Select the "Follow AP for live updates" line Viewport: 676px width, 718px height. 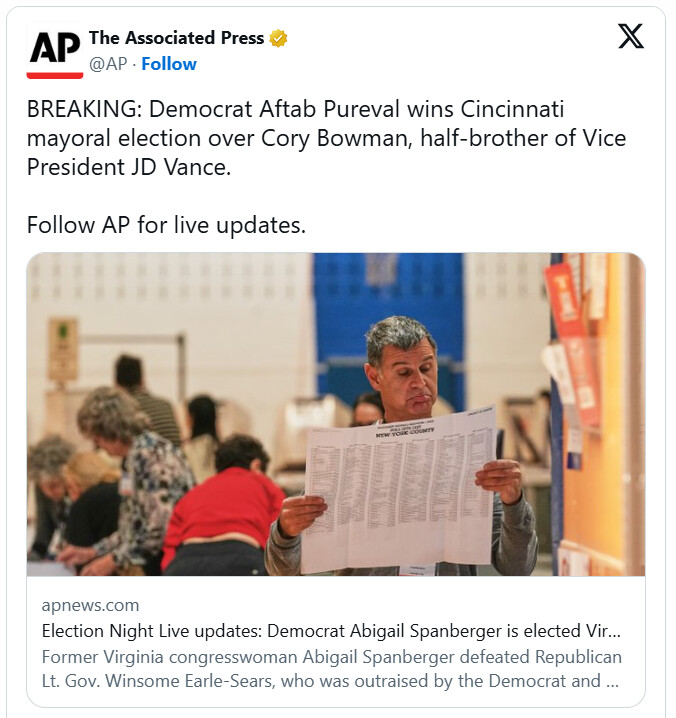click(166, 225)
